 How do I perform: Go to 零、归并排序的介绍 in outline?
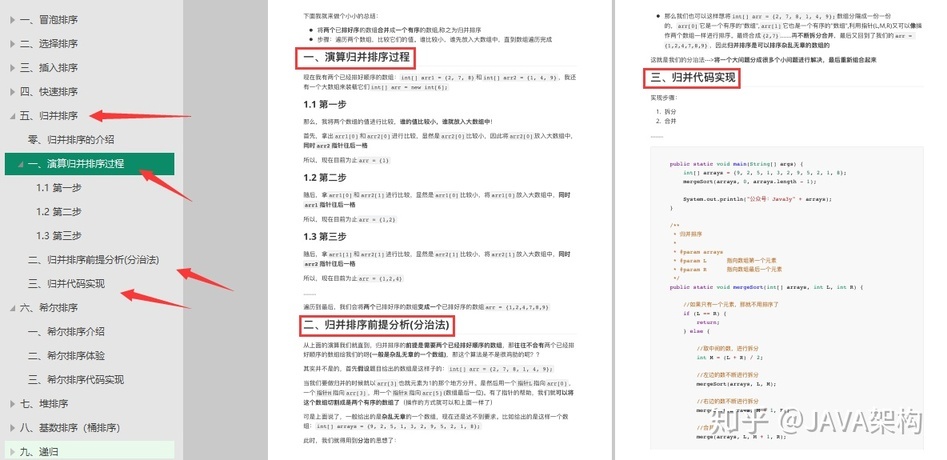point(71,139)
